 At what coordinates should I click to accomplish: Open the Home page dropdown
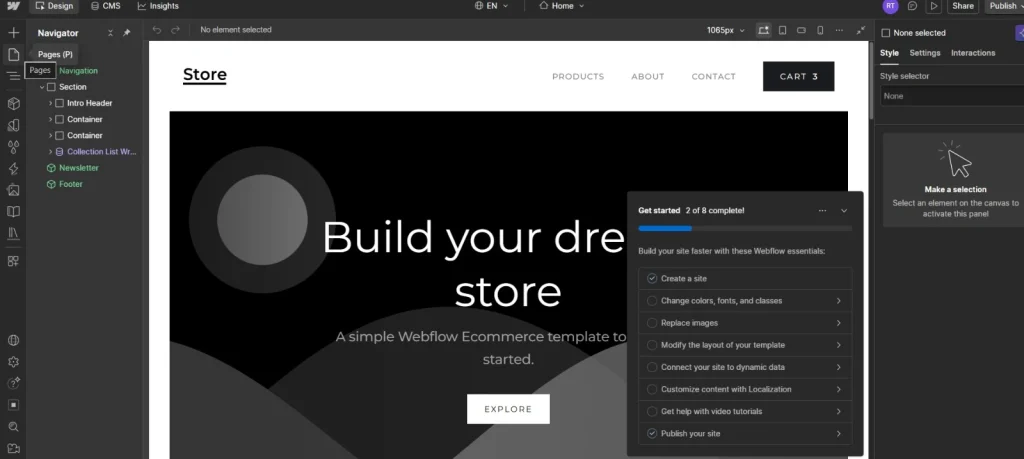562,6
